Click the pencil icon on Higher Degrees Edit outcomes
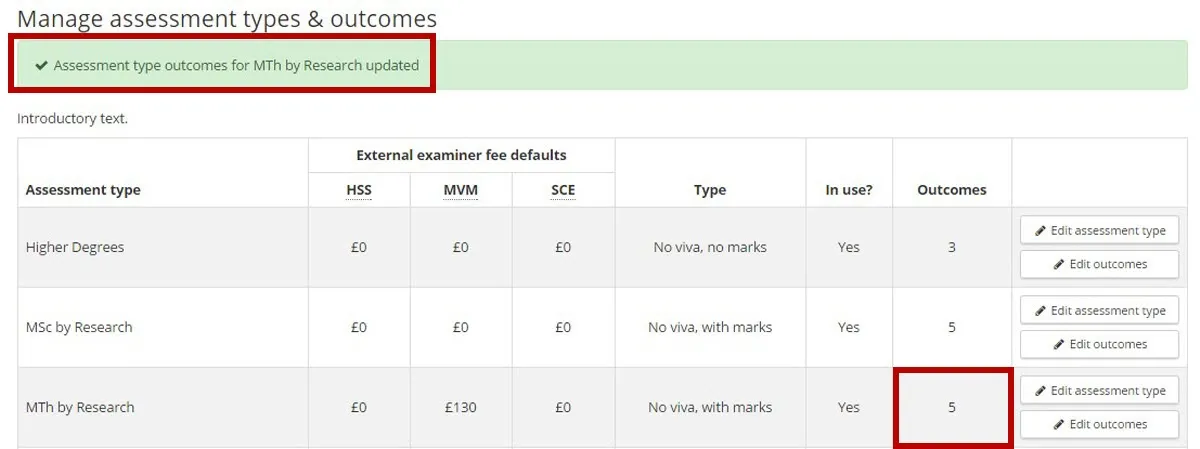This screenshot has height=449, width=1200. [x=1060, y=265]
